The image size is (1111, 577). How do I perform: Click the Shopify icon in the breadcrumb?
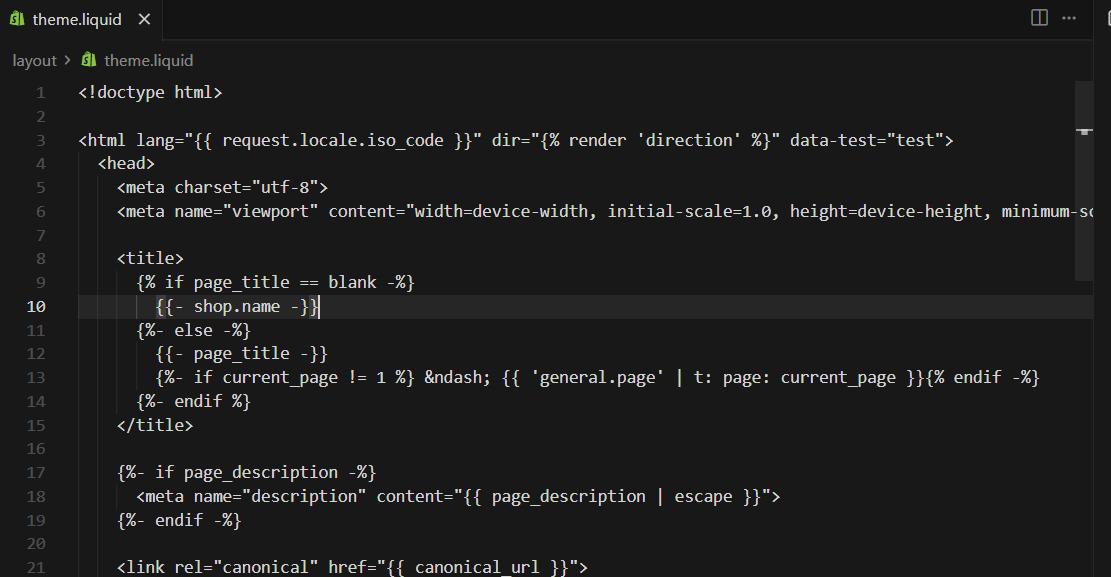tap(89, 60)
